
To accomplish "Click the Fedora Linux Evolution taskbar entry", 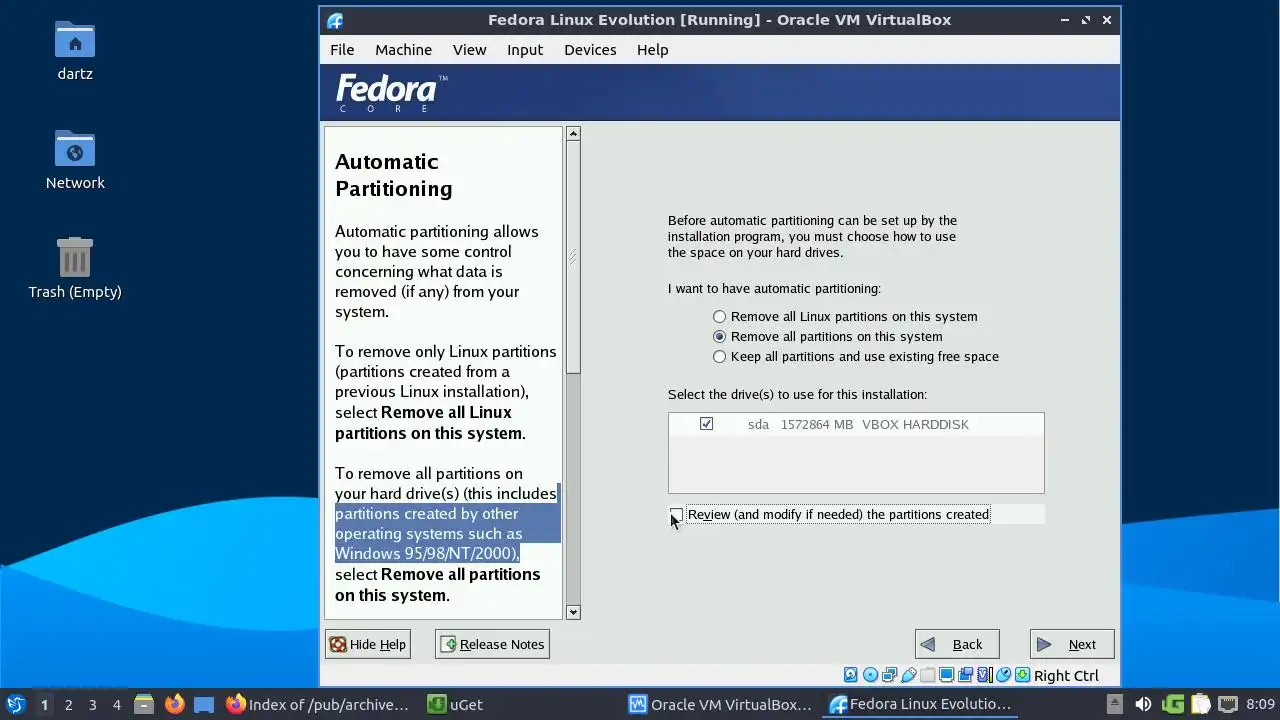I will click(922, 704).
